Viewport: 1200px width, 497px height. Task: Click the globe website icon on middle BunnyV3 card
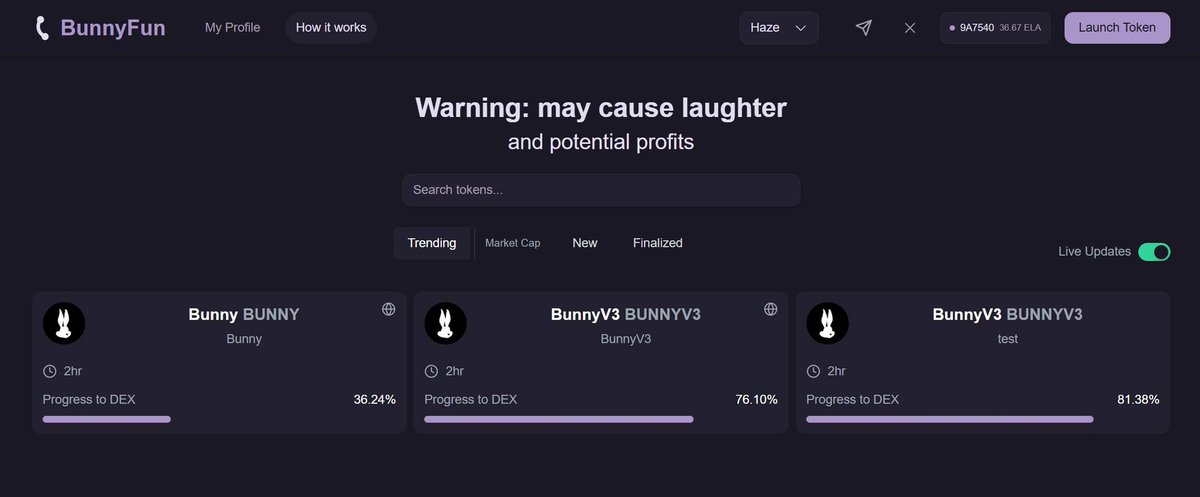point(771,309)
